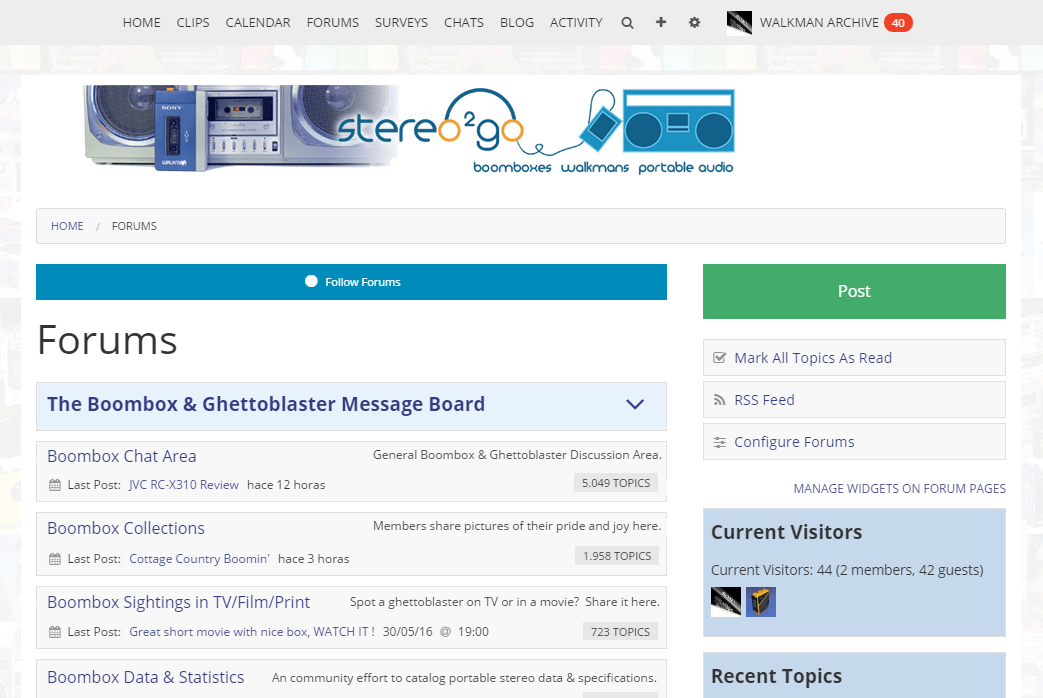Viewport: 1043px width, 698px height.
Task: Open the JVC RC-X310 Review post
Action: point(184,485)
